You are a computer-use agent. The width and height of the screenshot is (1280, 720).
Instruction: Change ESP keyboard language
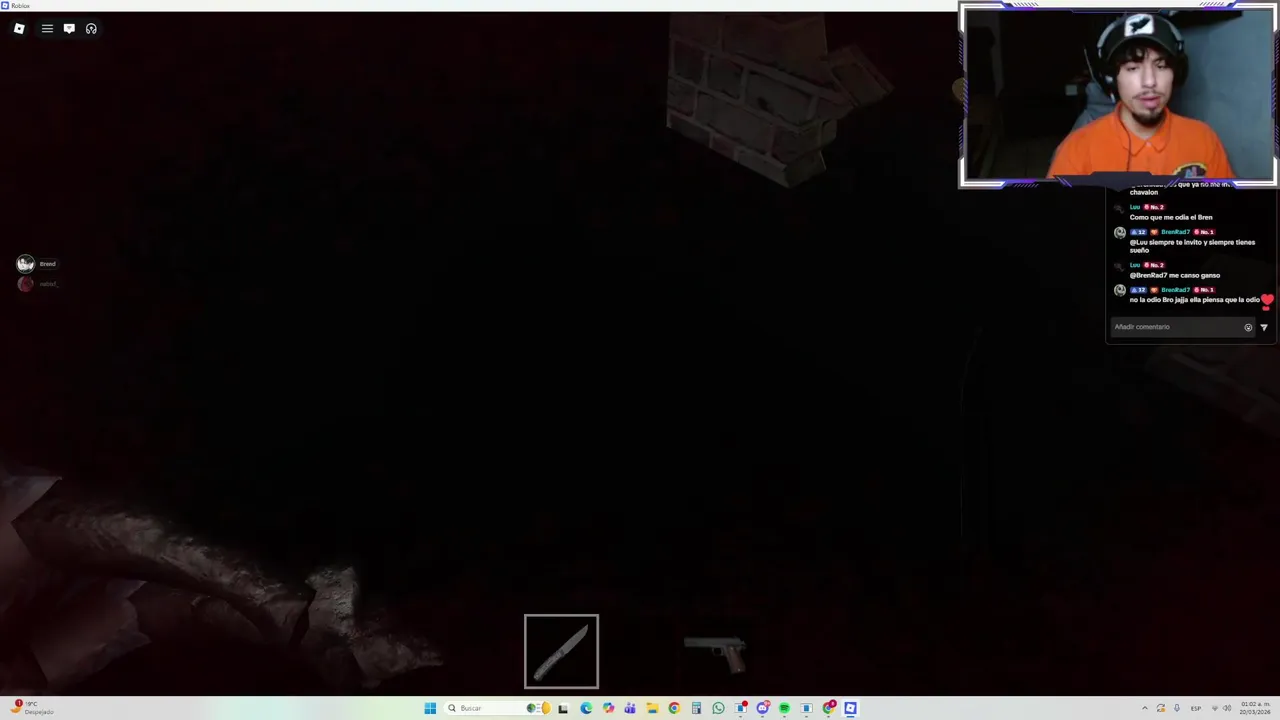coord(1196,708)
